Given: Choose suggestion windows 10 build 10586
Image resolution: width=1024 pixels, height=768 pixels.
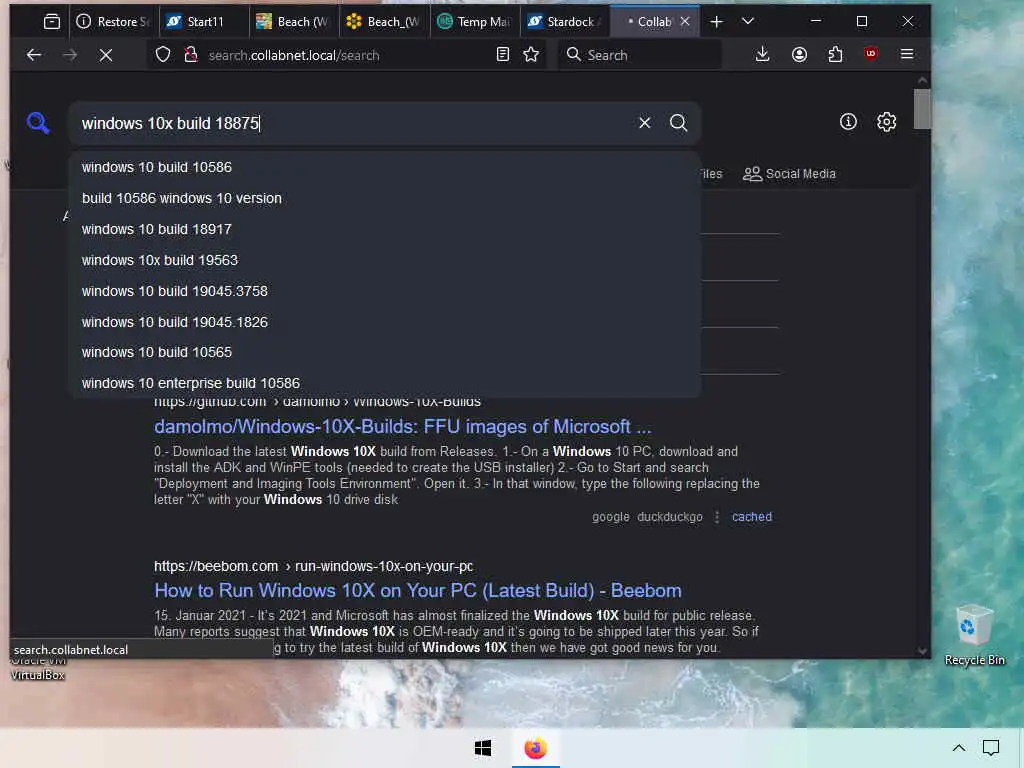Looking at the screenshot, I should coord(385,167).
